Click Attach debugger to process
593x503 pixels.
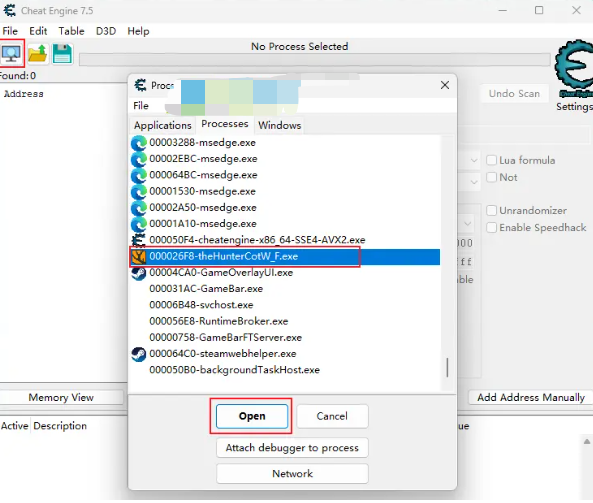pyautogui.click(x=292, y=448)
